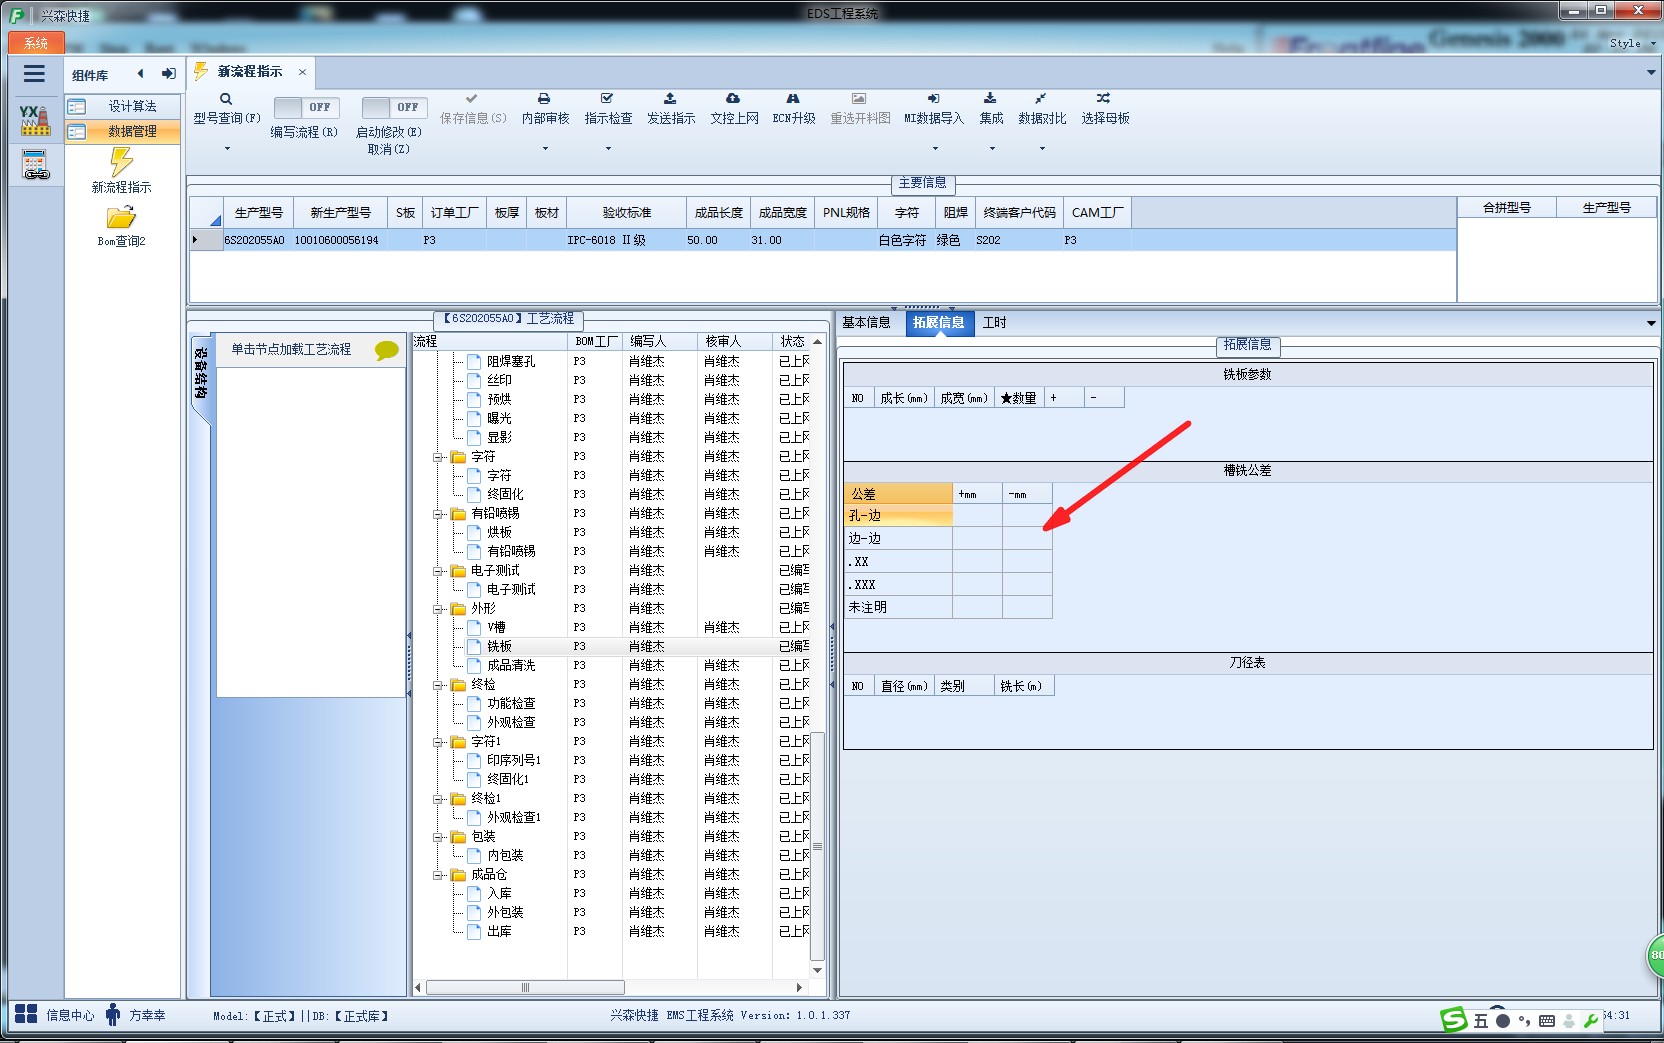
Task: Open the MI数据导入 dropdown arrow
Action: [x=935, y=149]
